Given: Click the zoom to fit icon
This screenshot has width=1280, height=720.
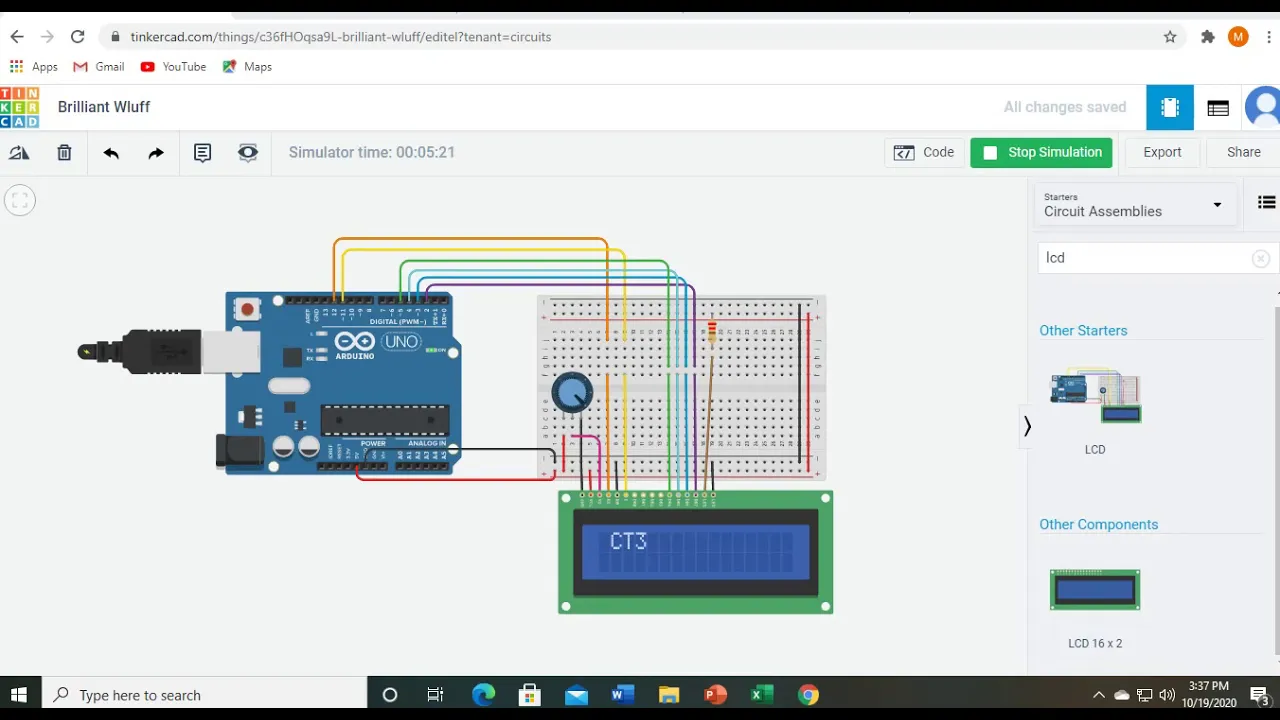Looking at the screenshot, I should point(20,201).
